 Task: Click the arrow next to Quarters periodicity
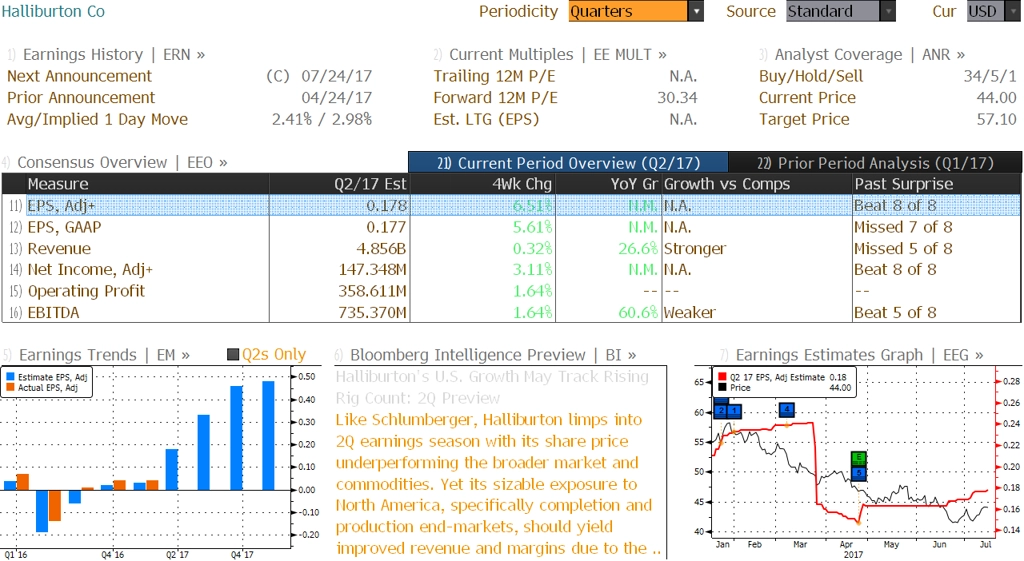696,11
